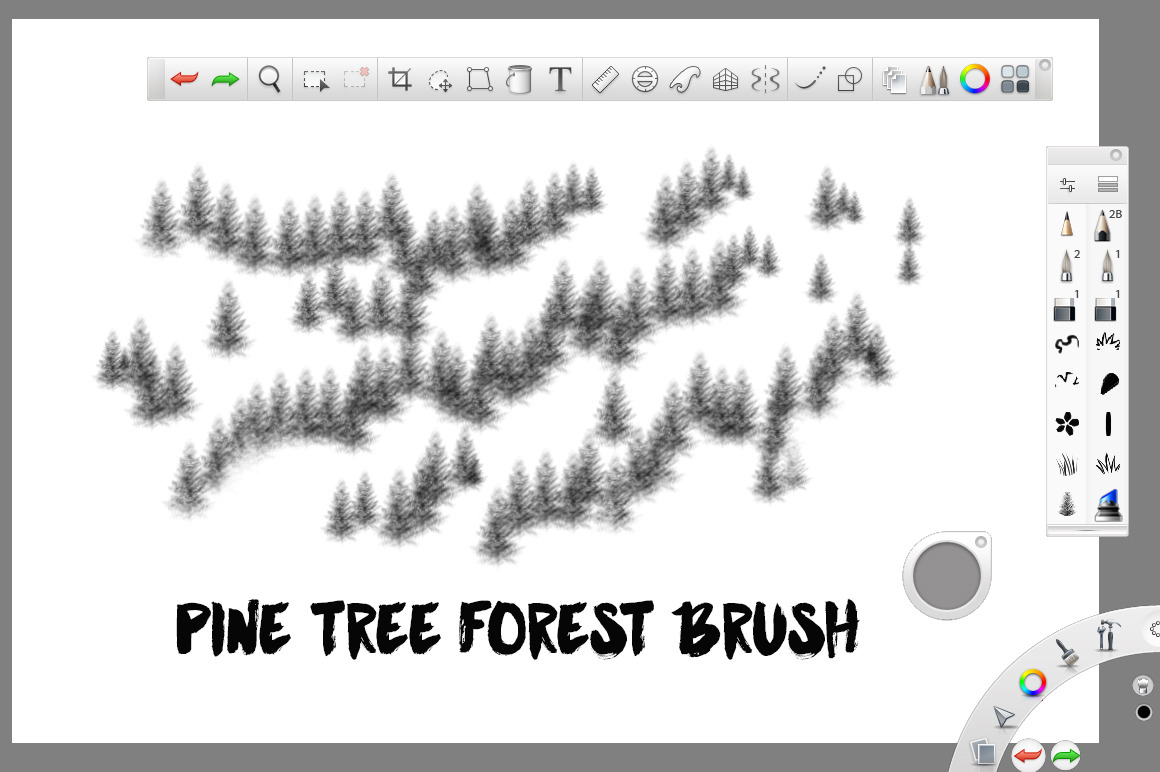The width and height of the screenshot is (1160, 772).
Task: Open brush properties sliders in palette
Action: click(1067, 185)
